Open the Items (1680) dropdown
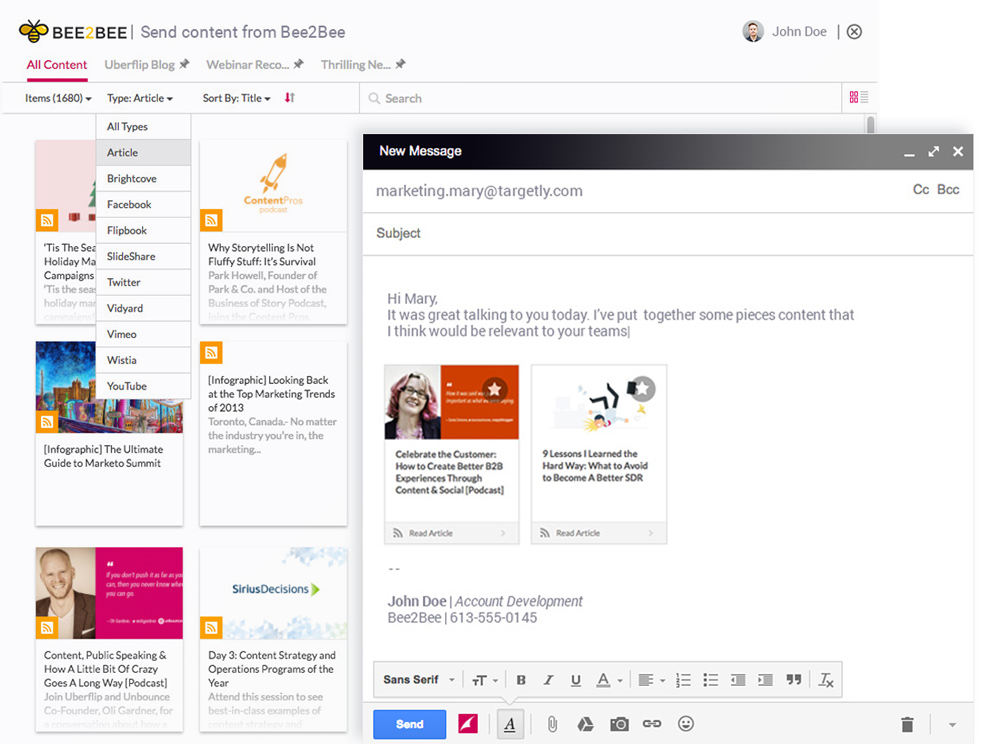Viewport: 1000px width, 744px height. point(58,98)
